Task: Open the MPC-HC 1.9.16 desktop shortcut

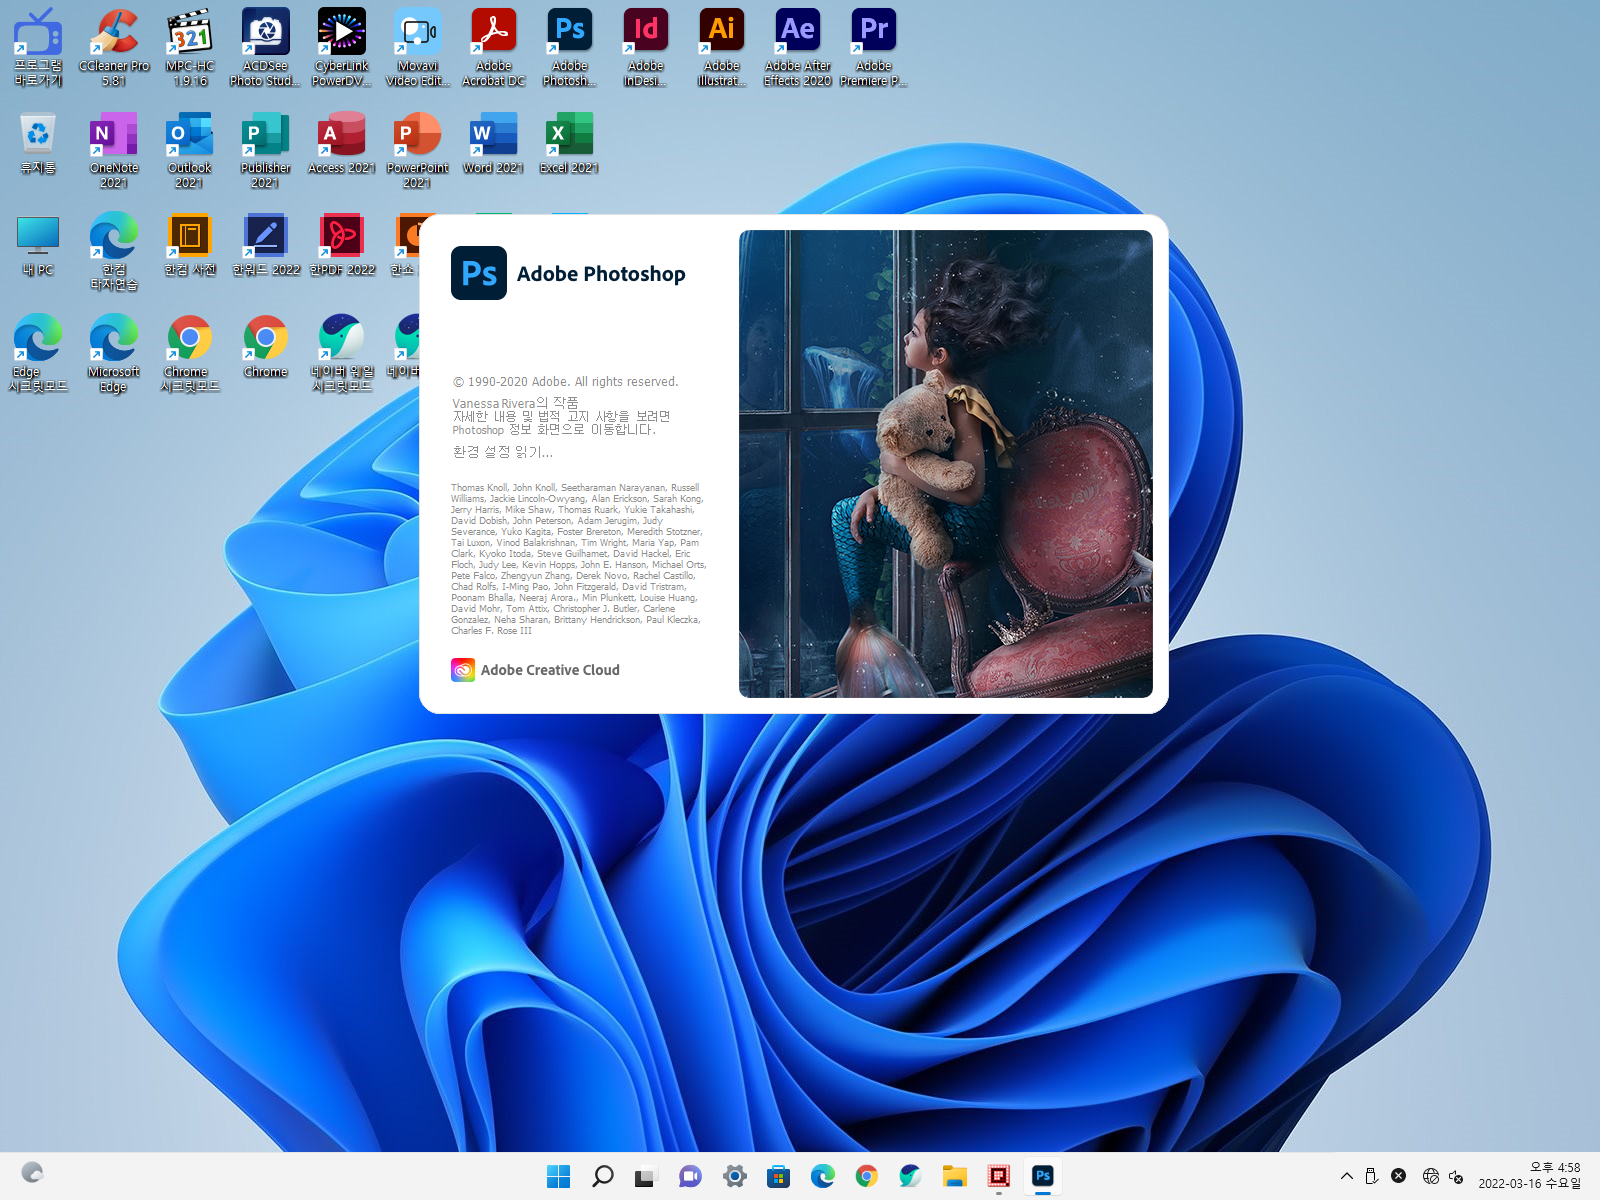Action: pyautogui.click(x=190, y=47)
